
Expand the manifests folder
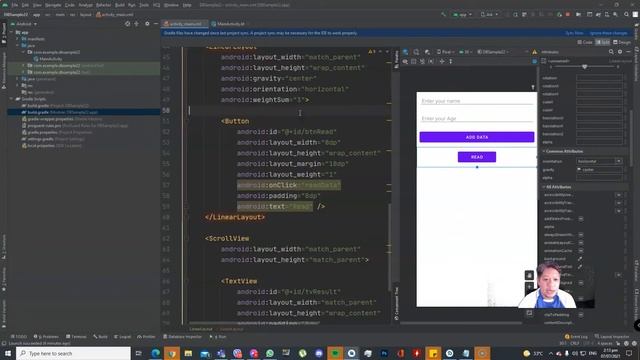[x=18, y=39]
